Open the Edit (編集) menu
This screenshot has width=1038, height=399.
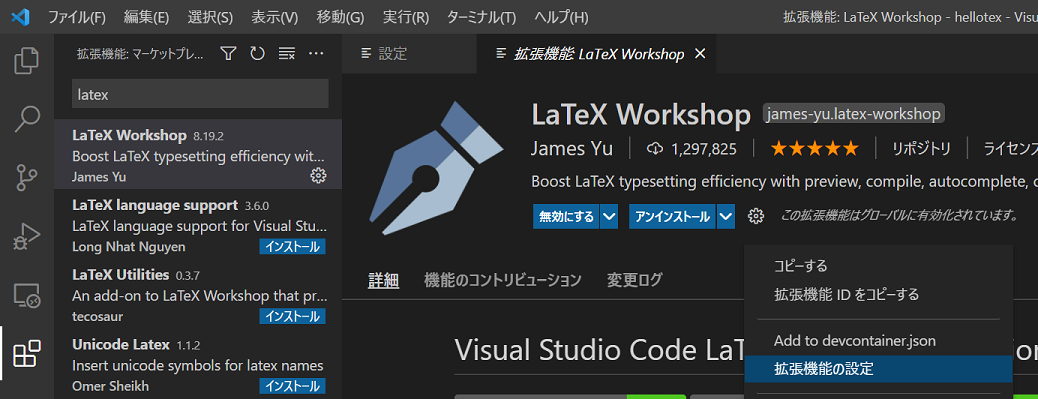pyautogui.click(x=146, y=17)
